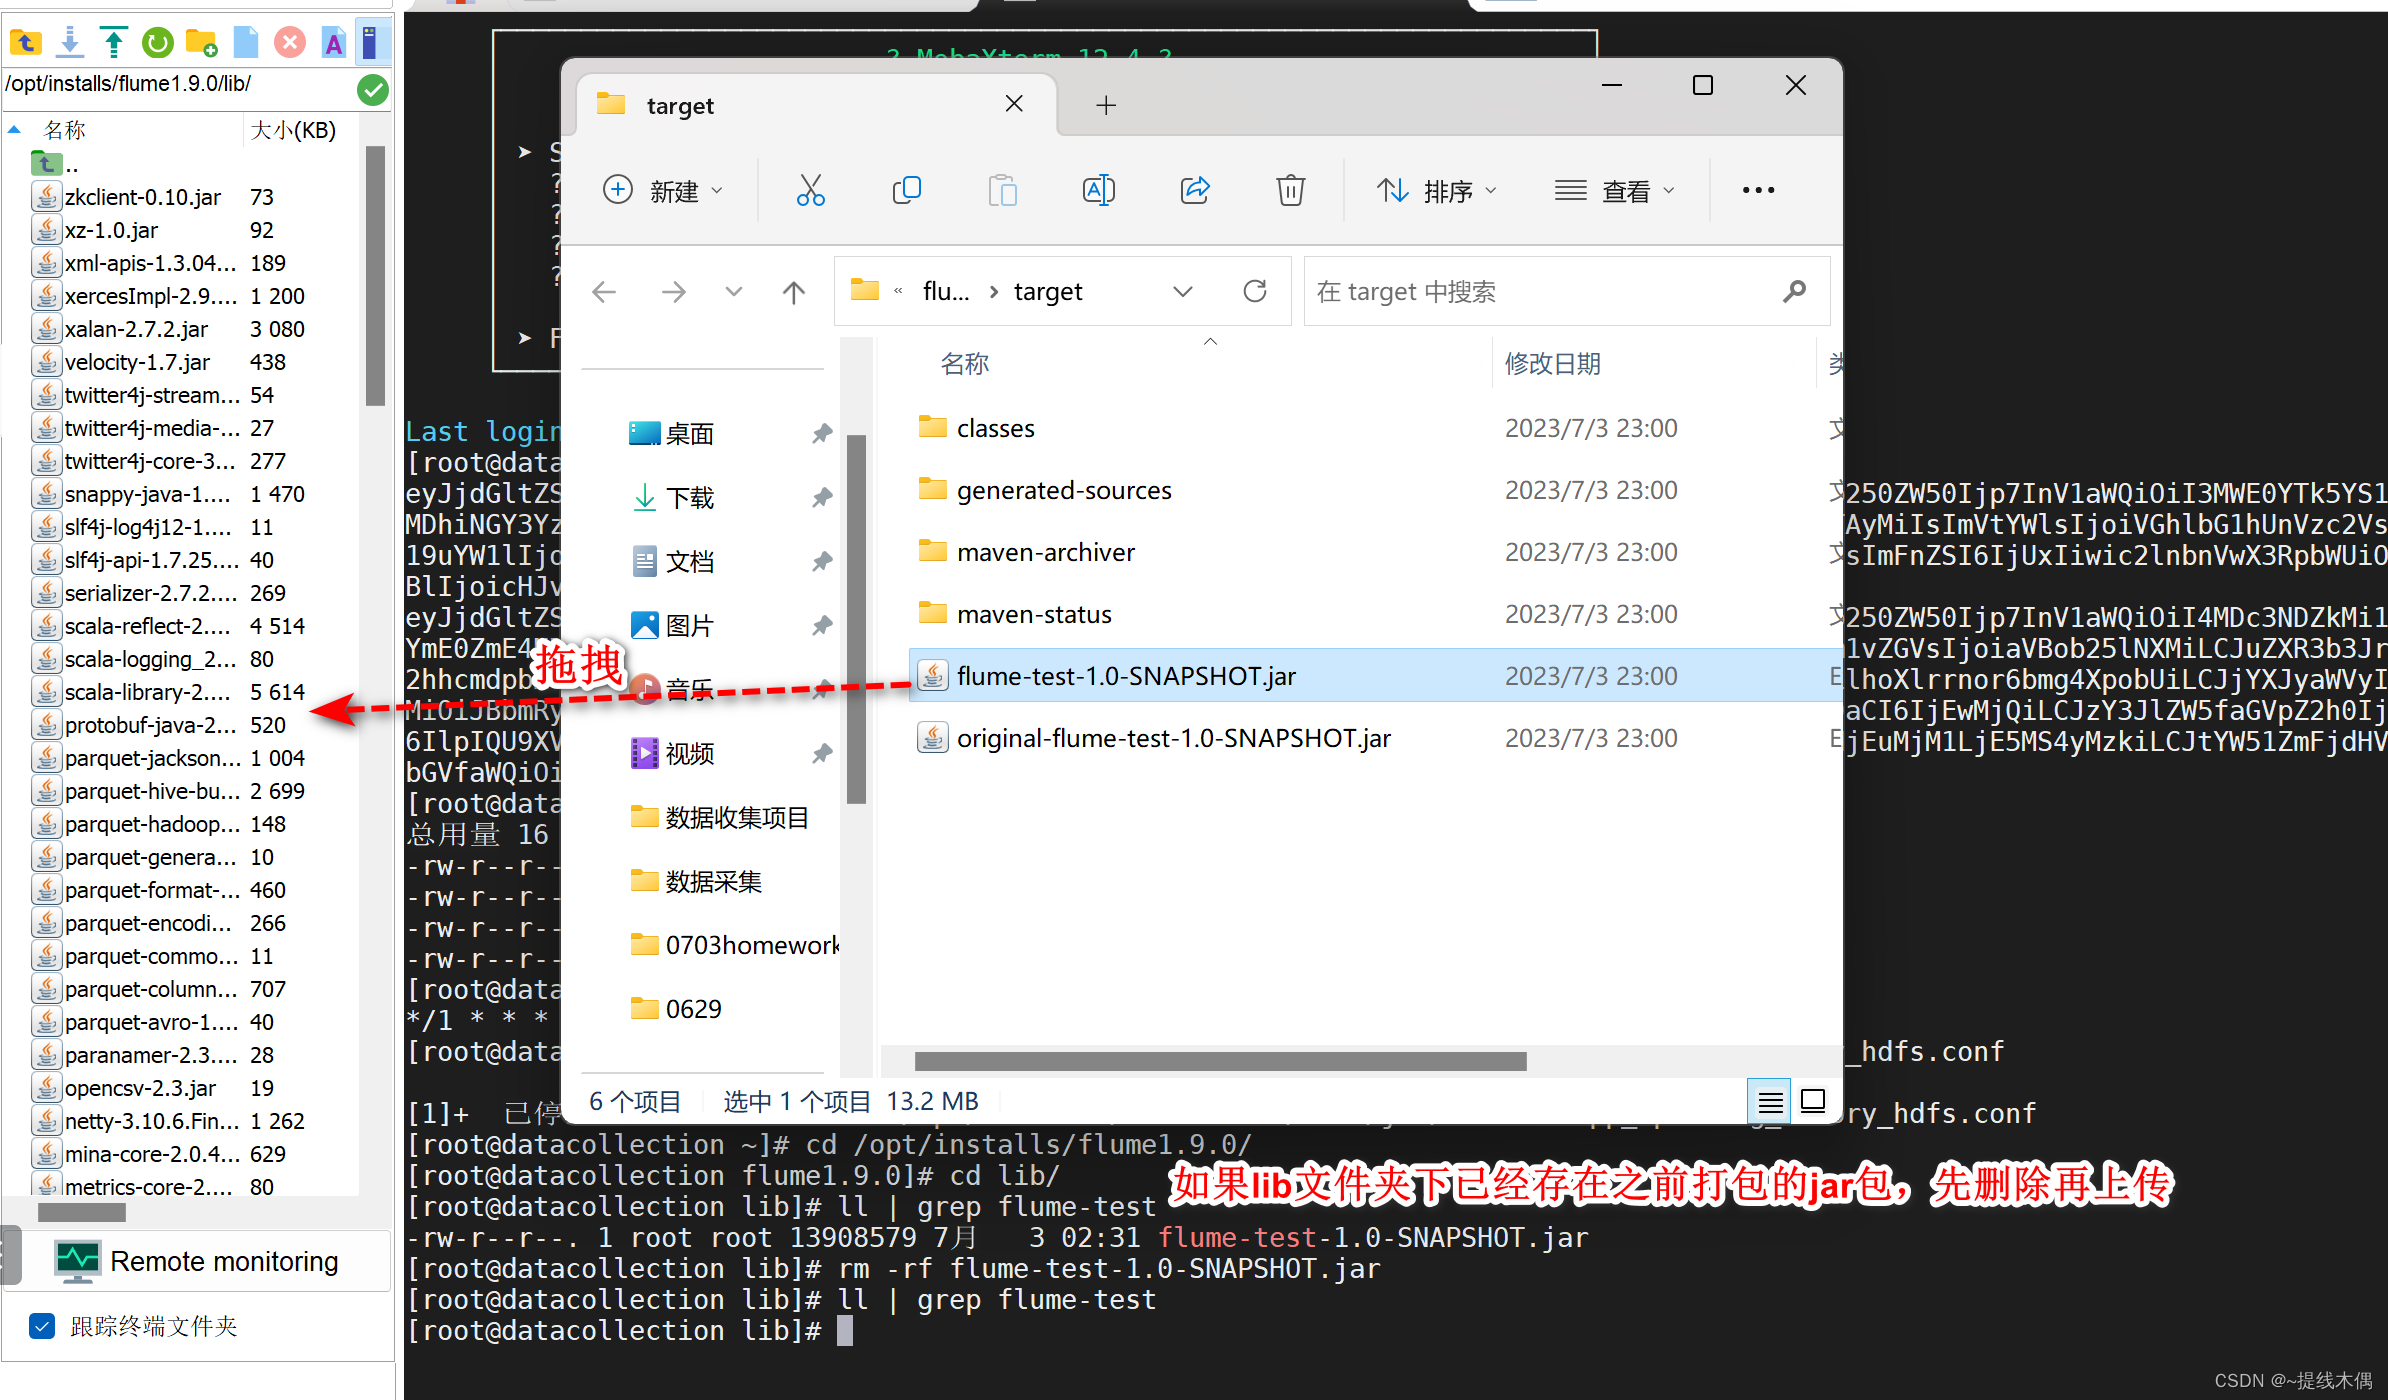2388x1400 pixels.
Task: Select original-flume-test-1.0-SNAPSHOT.jar file
Action: (1376, 738)
